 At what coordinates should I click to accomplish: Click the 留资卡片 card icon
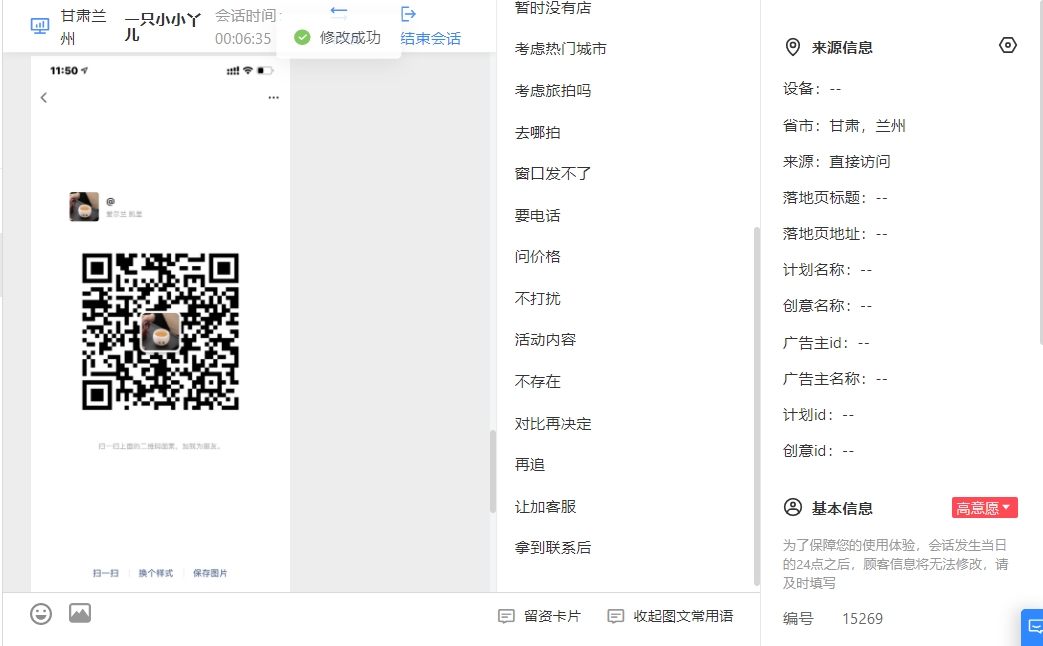coord(506,616)
